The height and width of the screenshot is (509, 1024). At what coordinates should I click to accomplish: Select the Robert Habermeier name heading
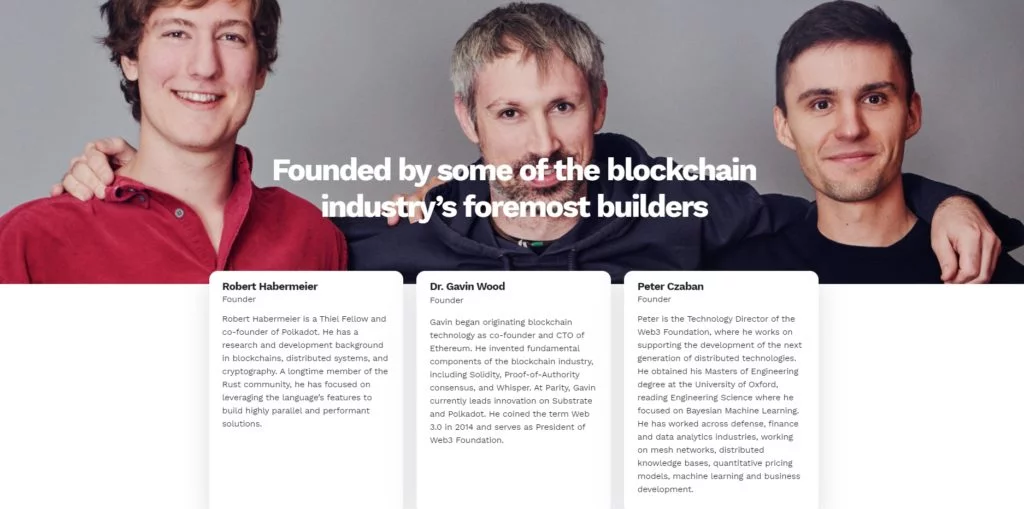point(269,286)
